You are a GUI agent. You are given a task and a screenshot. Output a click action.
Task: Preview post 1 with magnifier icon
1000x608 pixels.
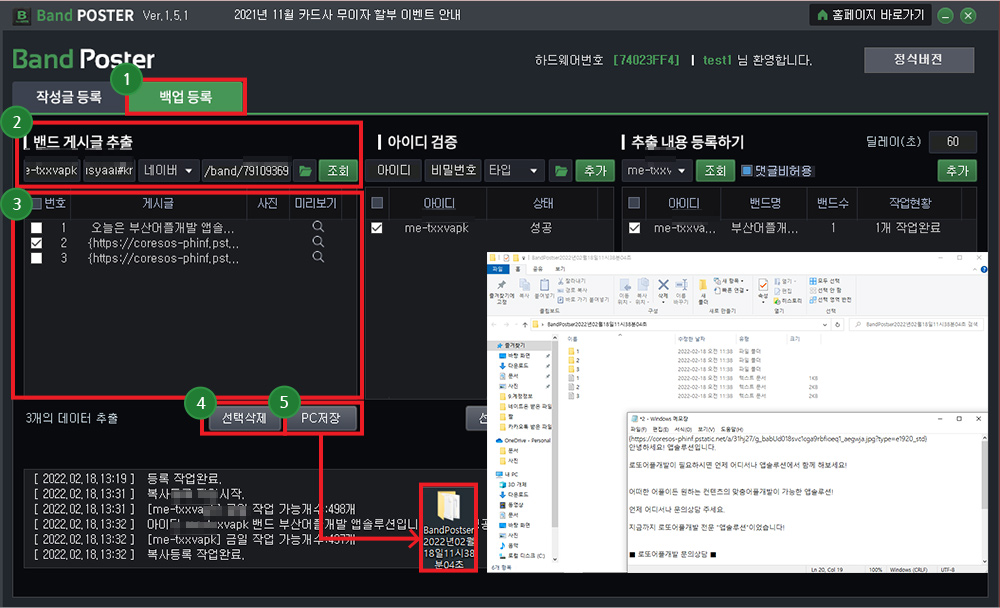click(318, 226)
